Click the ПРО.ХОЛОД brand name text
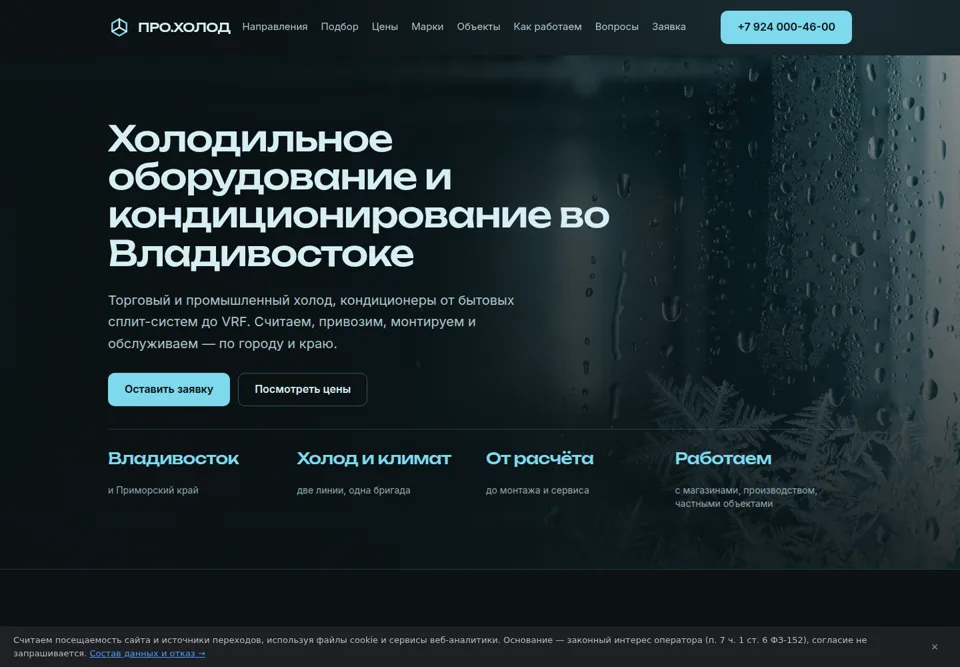The image size is (960, 667). [x=184, y=27]
